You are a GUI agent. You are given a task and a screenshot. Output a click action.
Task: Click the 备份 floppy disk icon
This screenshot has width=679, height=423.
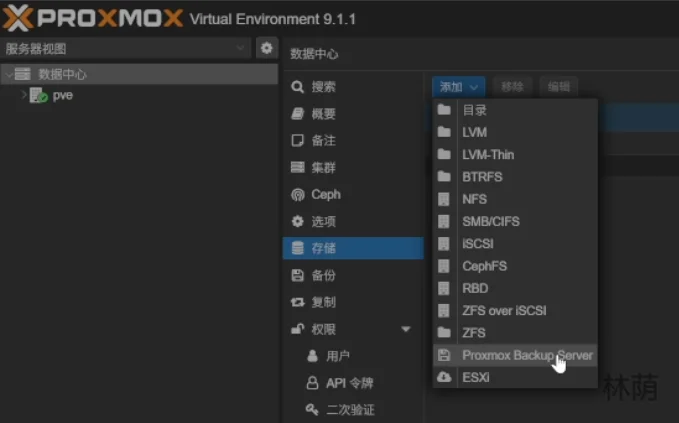pyautogui.click(x=297, y=275)
